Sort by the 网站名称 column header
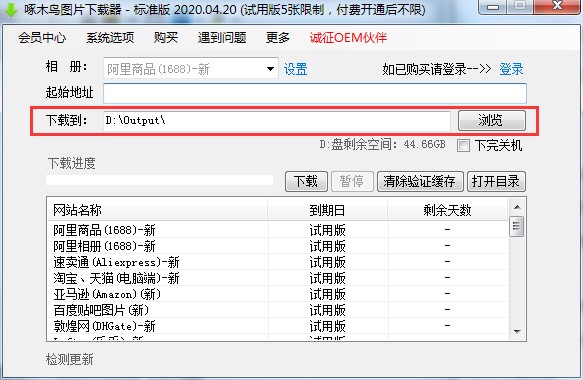The image size is (583, 380). 157,210
